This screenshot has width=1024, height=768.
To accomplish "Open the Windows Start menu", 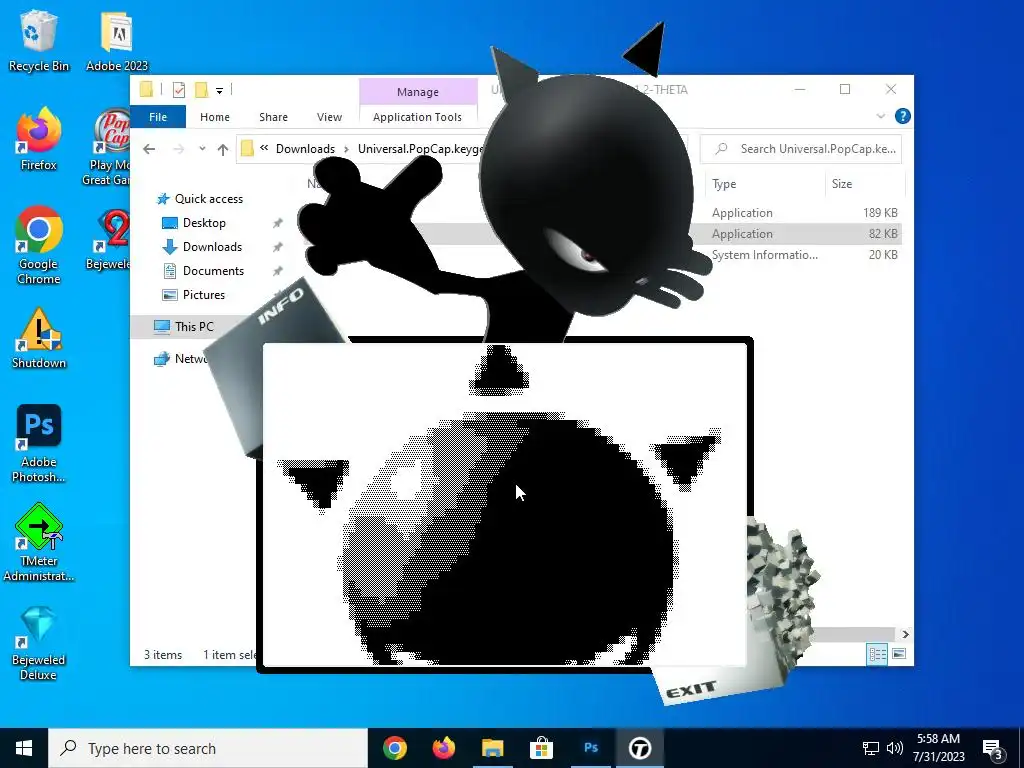I will click(24, 748).
